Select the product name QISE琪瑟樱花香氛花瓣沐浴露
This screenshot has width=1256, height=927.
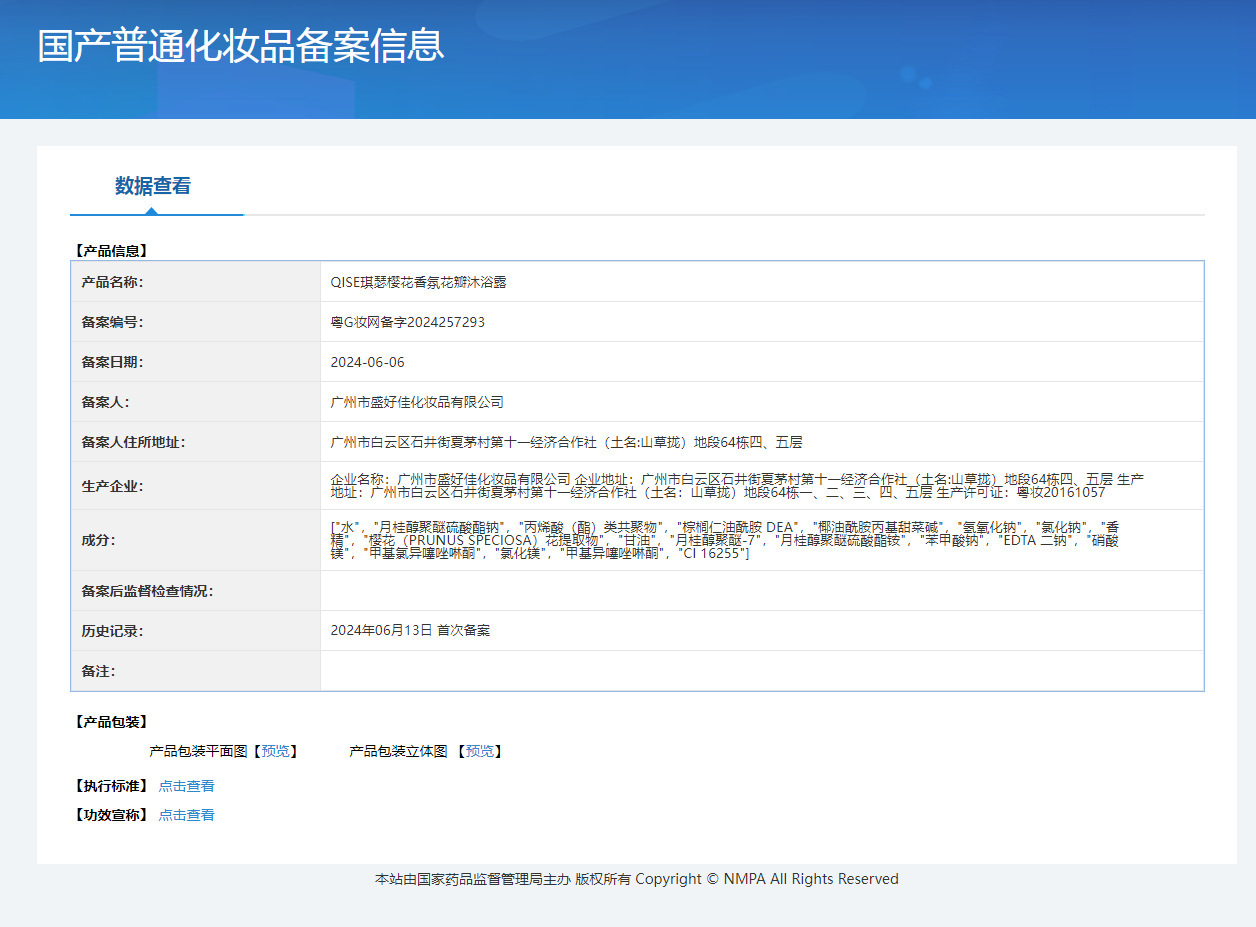pos(418,282)
